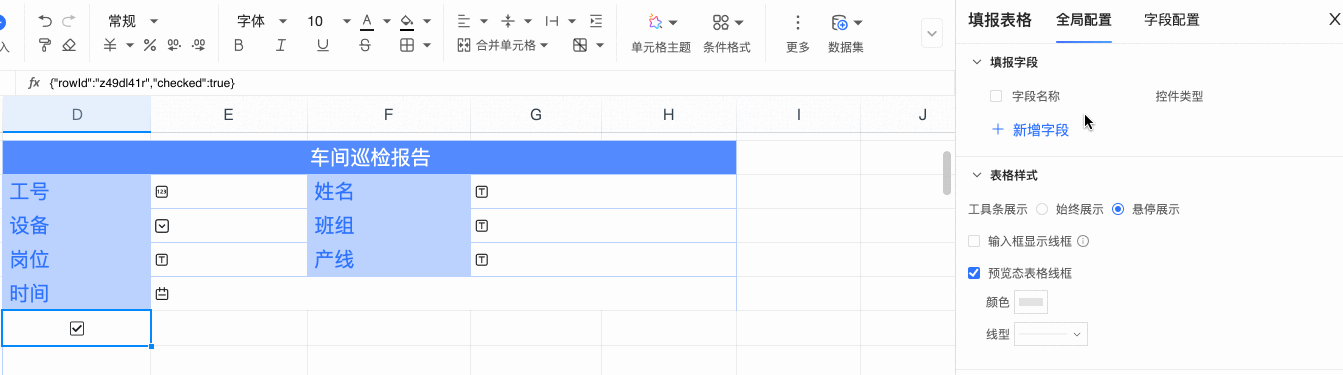1343x375 pixels.
Task: Click the vertical scrollbar thumb
Action: coord(947,173)
